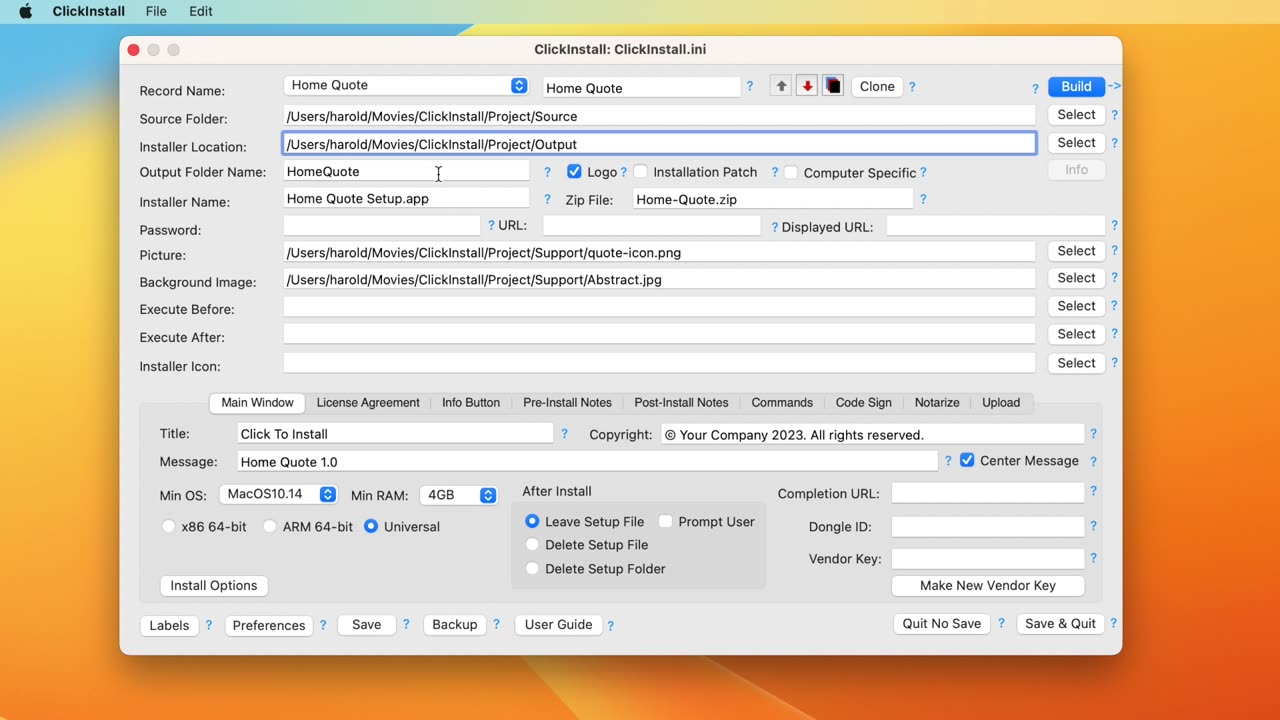Open help for Output Folder Name
The image size is (1280, 720).
547,172
